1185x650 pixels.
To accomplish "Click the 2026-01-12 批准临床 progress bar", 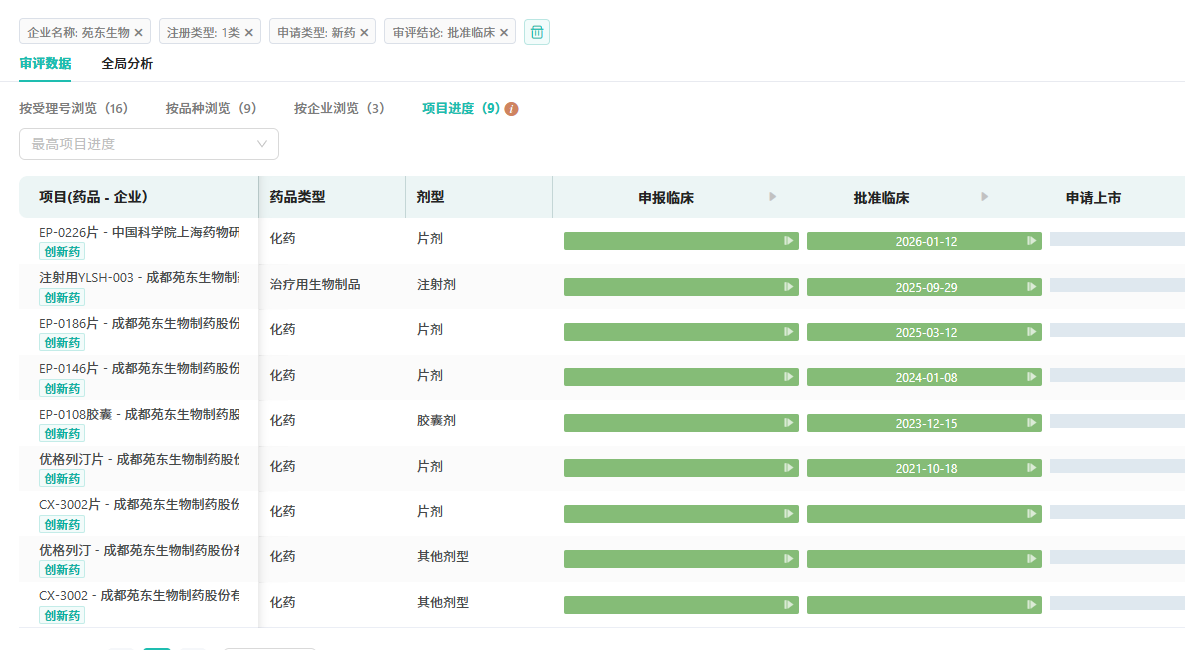I will (924, 241).
